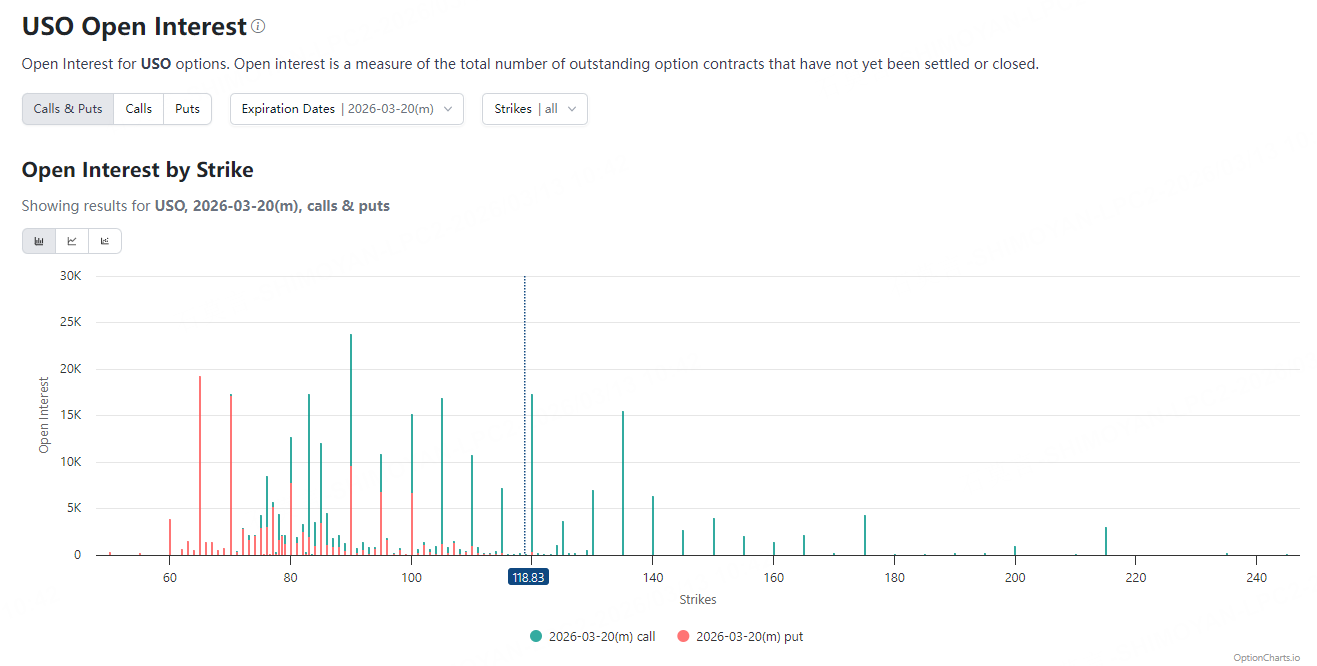The height and width of the screenshot is (666, 1317).
Task: Open the Expiration Dates dropdown
Action: point(346,109)
